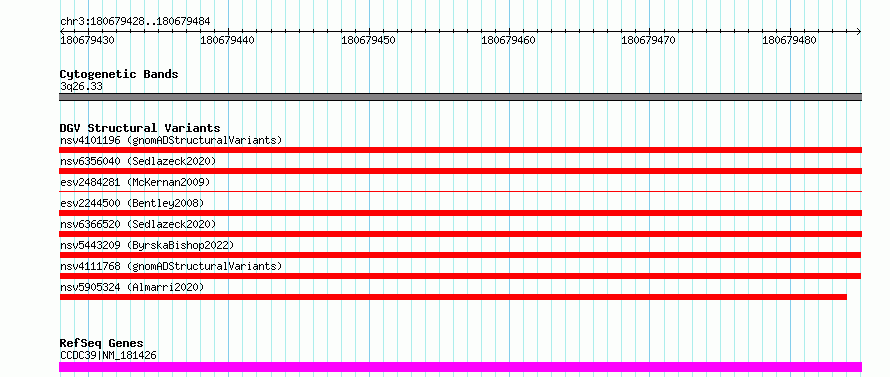Open variant esv2484281 (McKernan2009) label
890x377 pixels.
pos(135,182)
